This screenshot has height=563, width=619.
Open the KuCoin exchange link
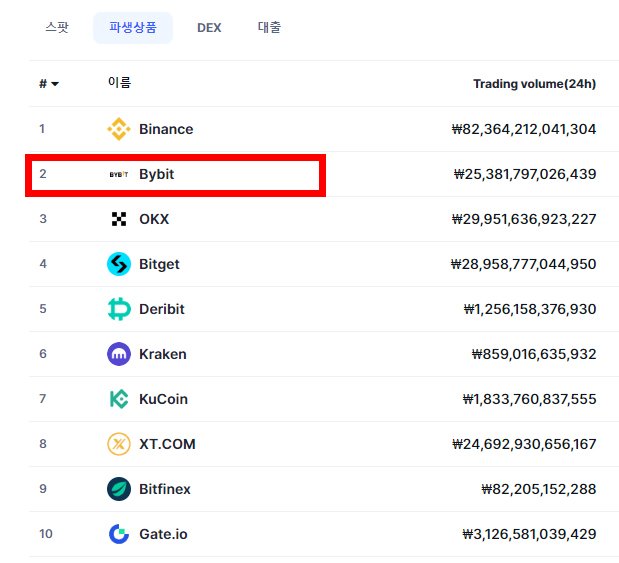[x=163, y=399]
